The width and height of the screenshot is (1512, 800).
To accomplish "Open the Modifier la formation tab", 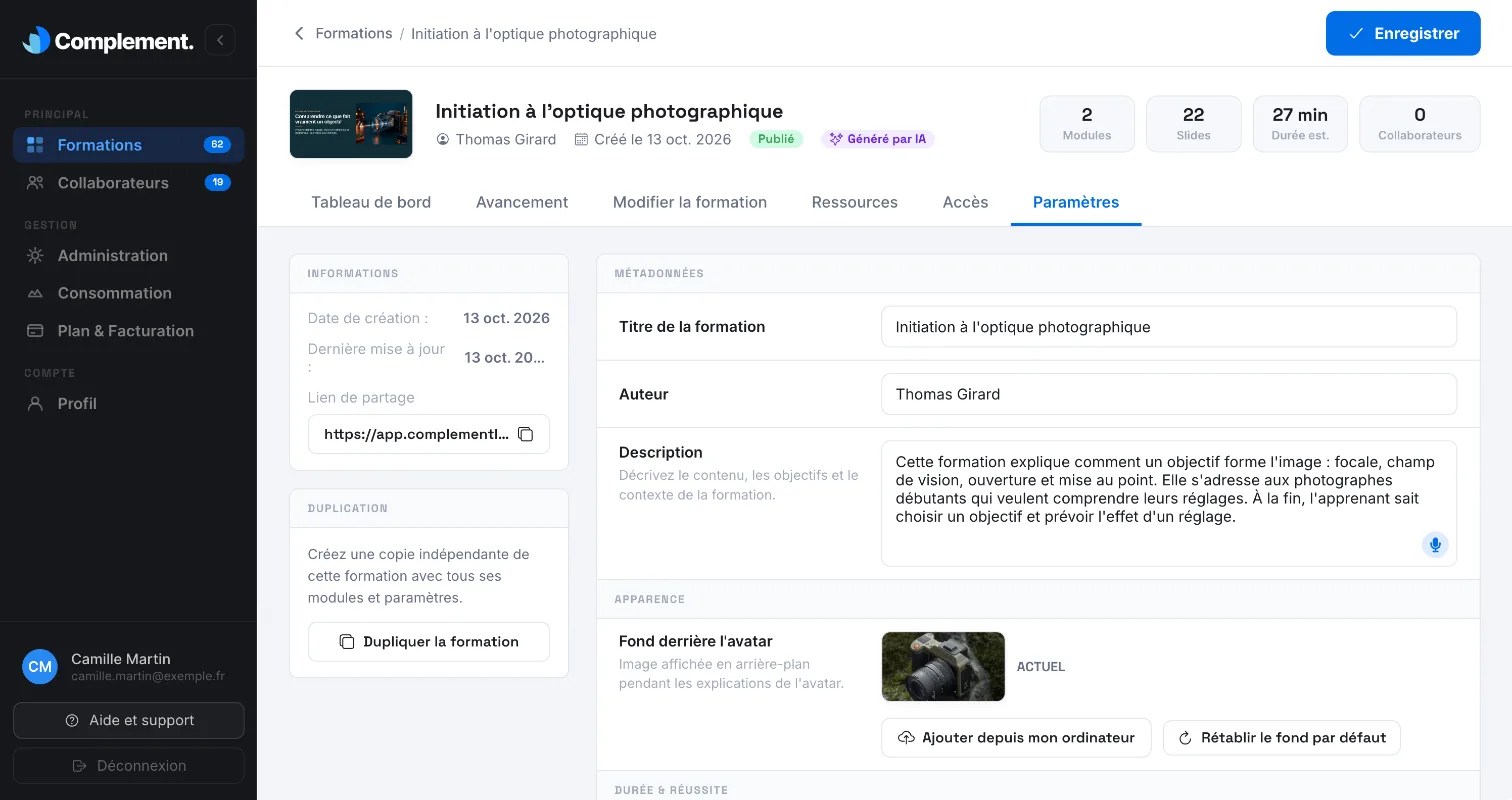I will tap(690, 202).
